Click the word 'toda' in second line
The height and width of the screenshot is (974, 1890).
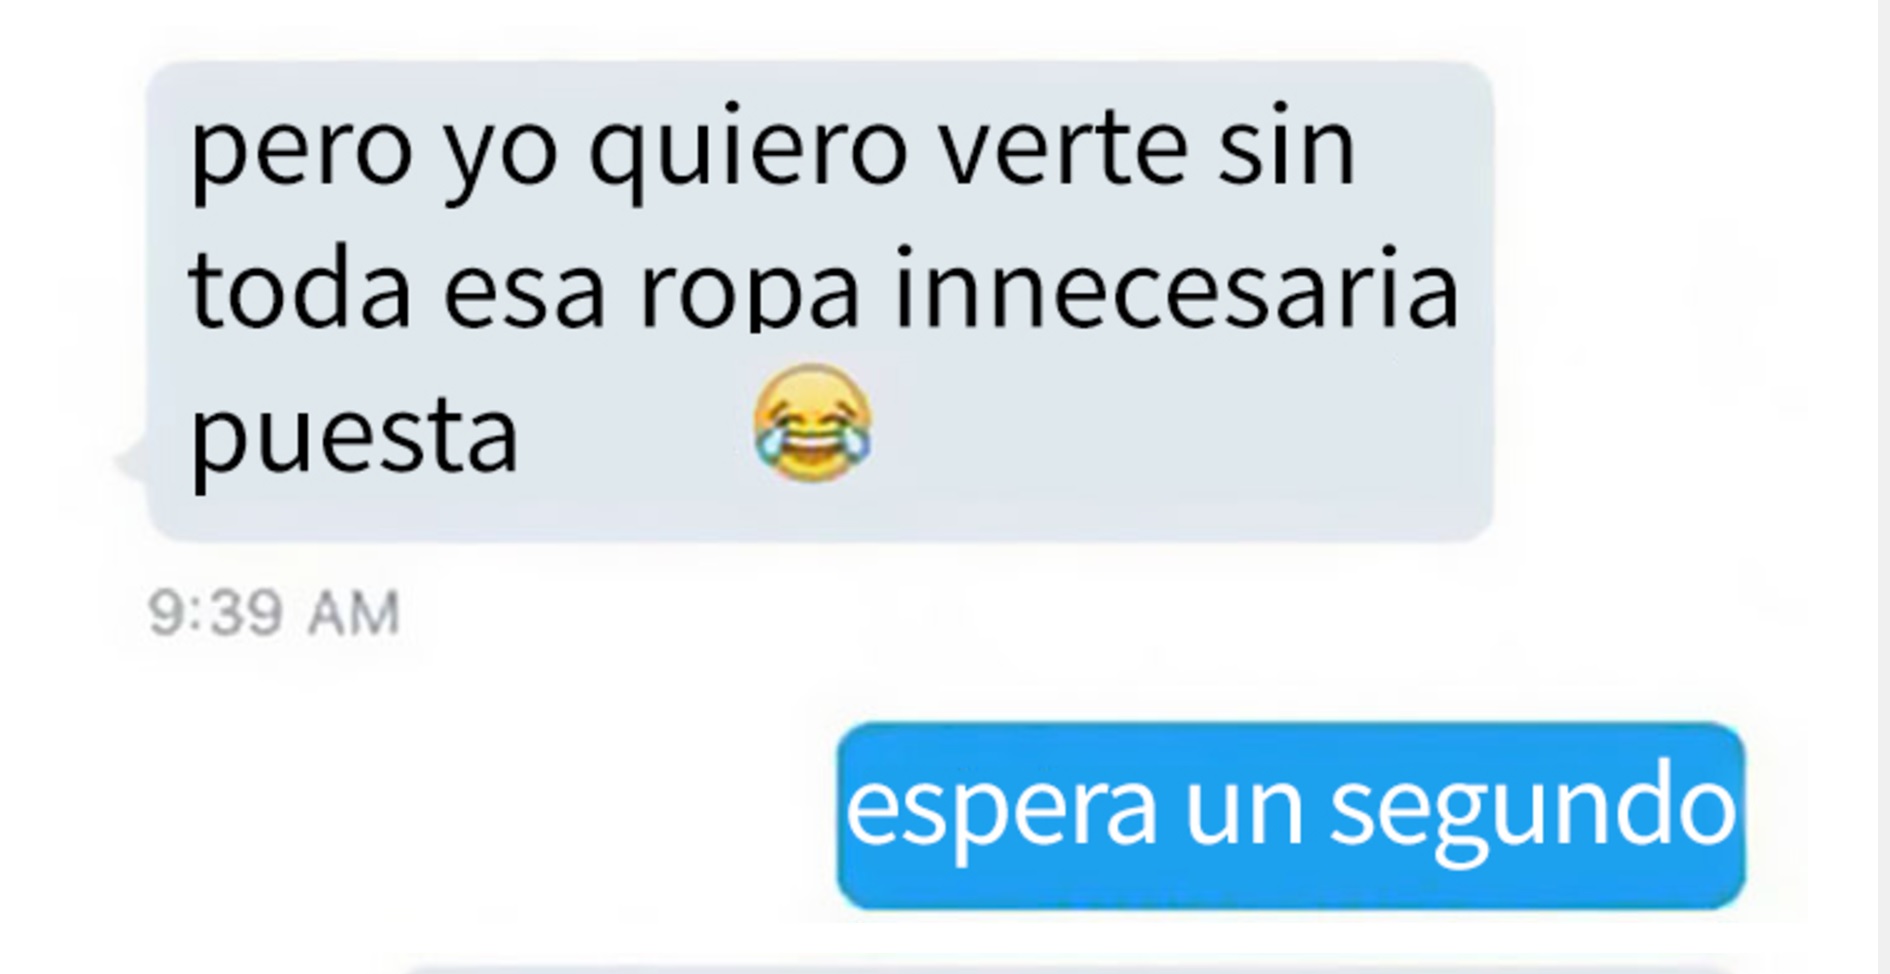click(x=300, y=288)
